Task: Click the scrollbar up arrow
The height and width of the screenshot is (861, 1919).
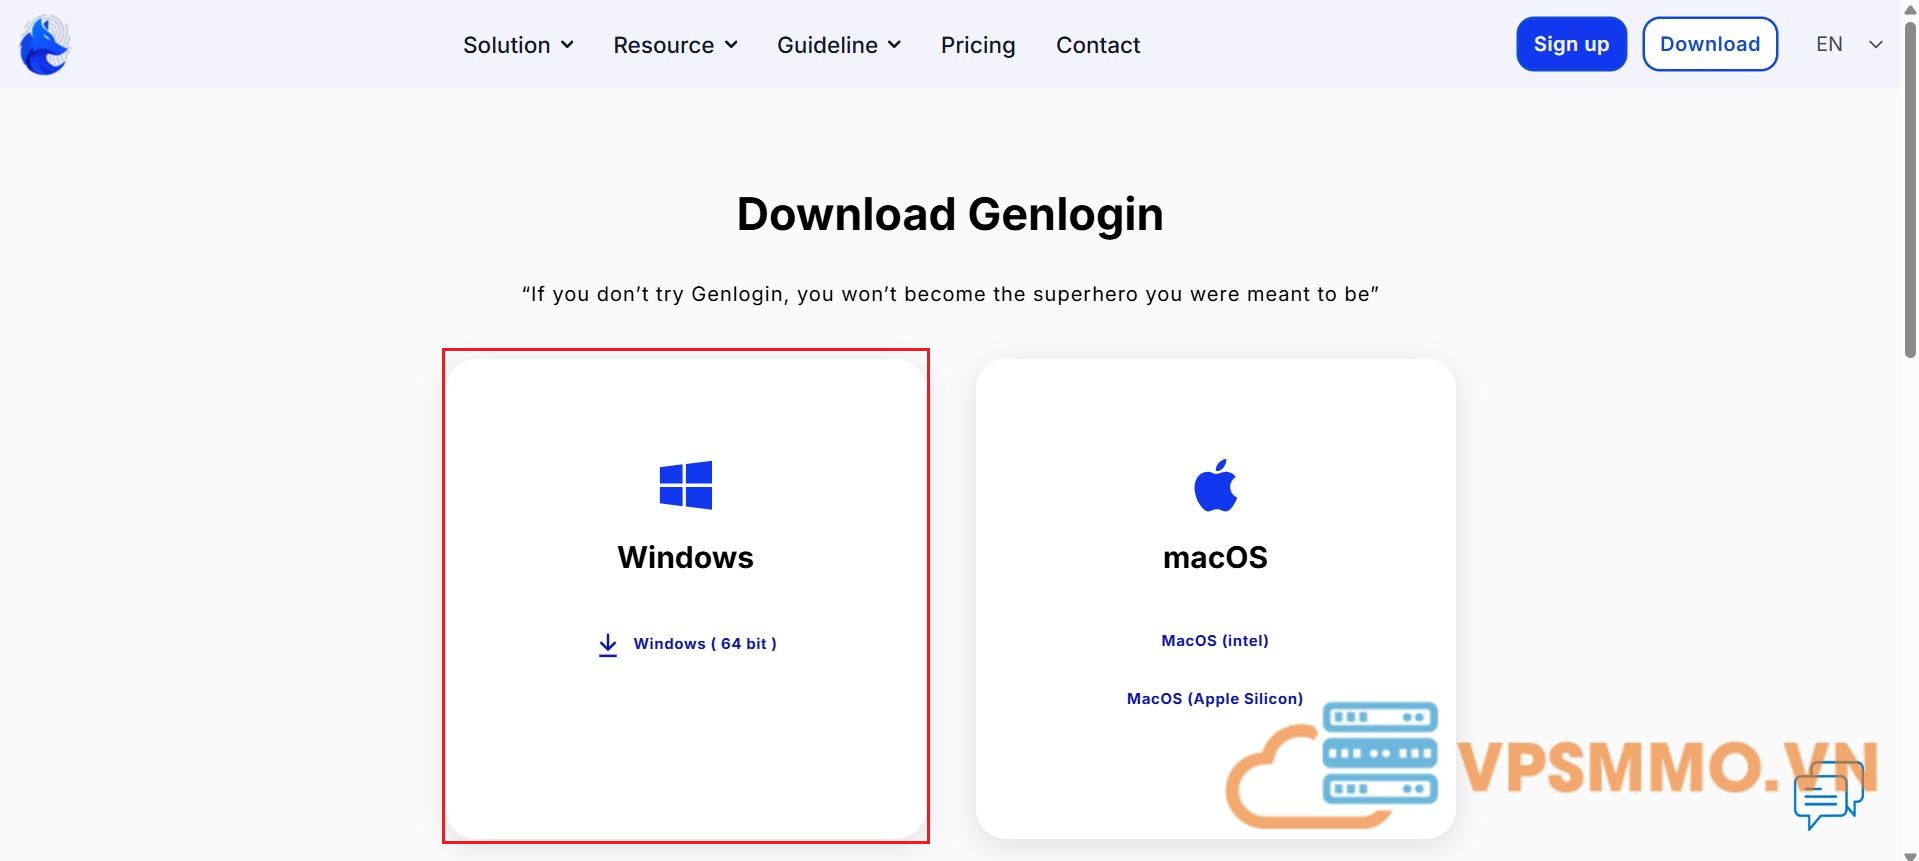Action: click(x=1910, y=9)
